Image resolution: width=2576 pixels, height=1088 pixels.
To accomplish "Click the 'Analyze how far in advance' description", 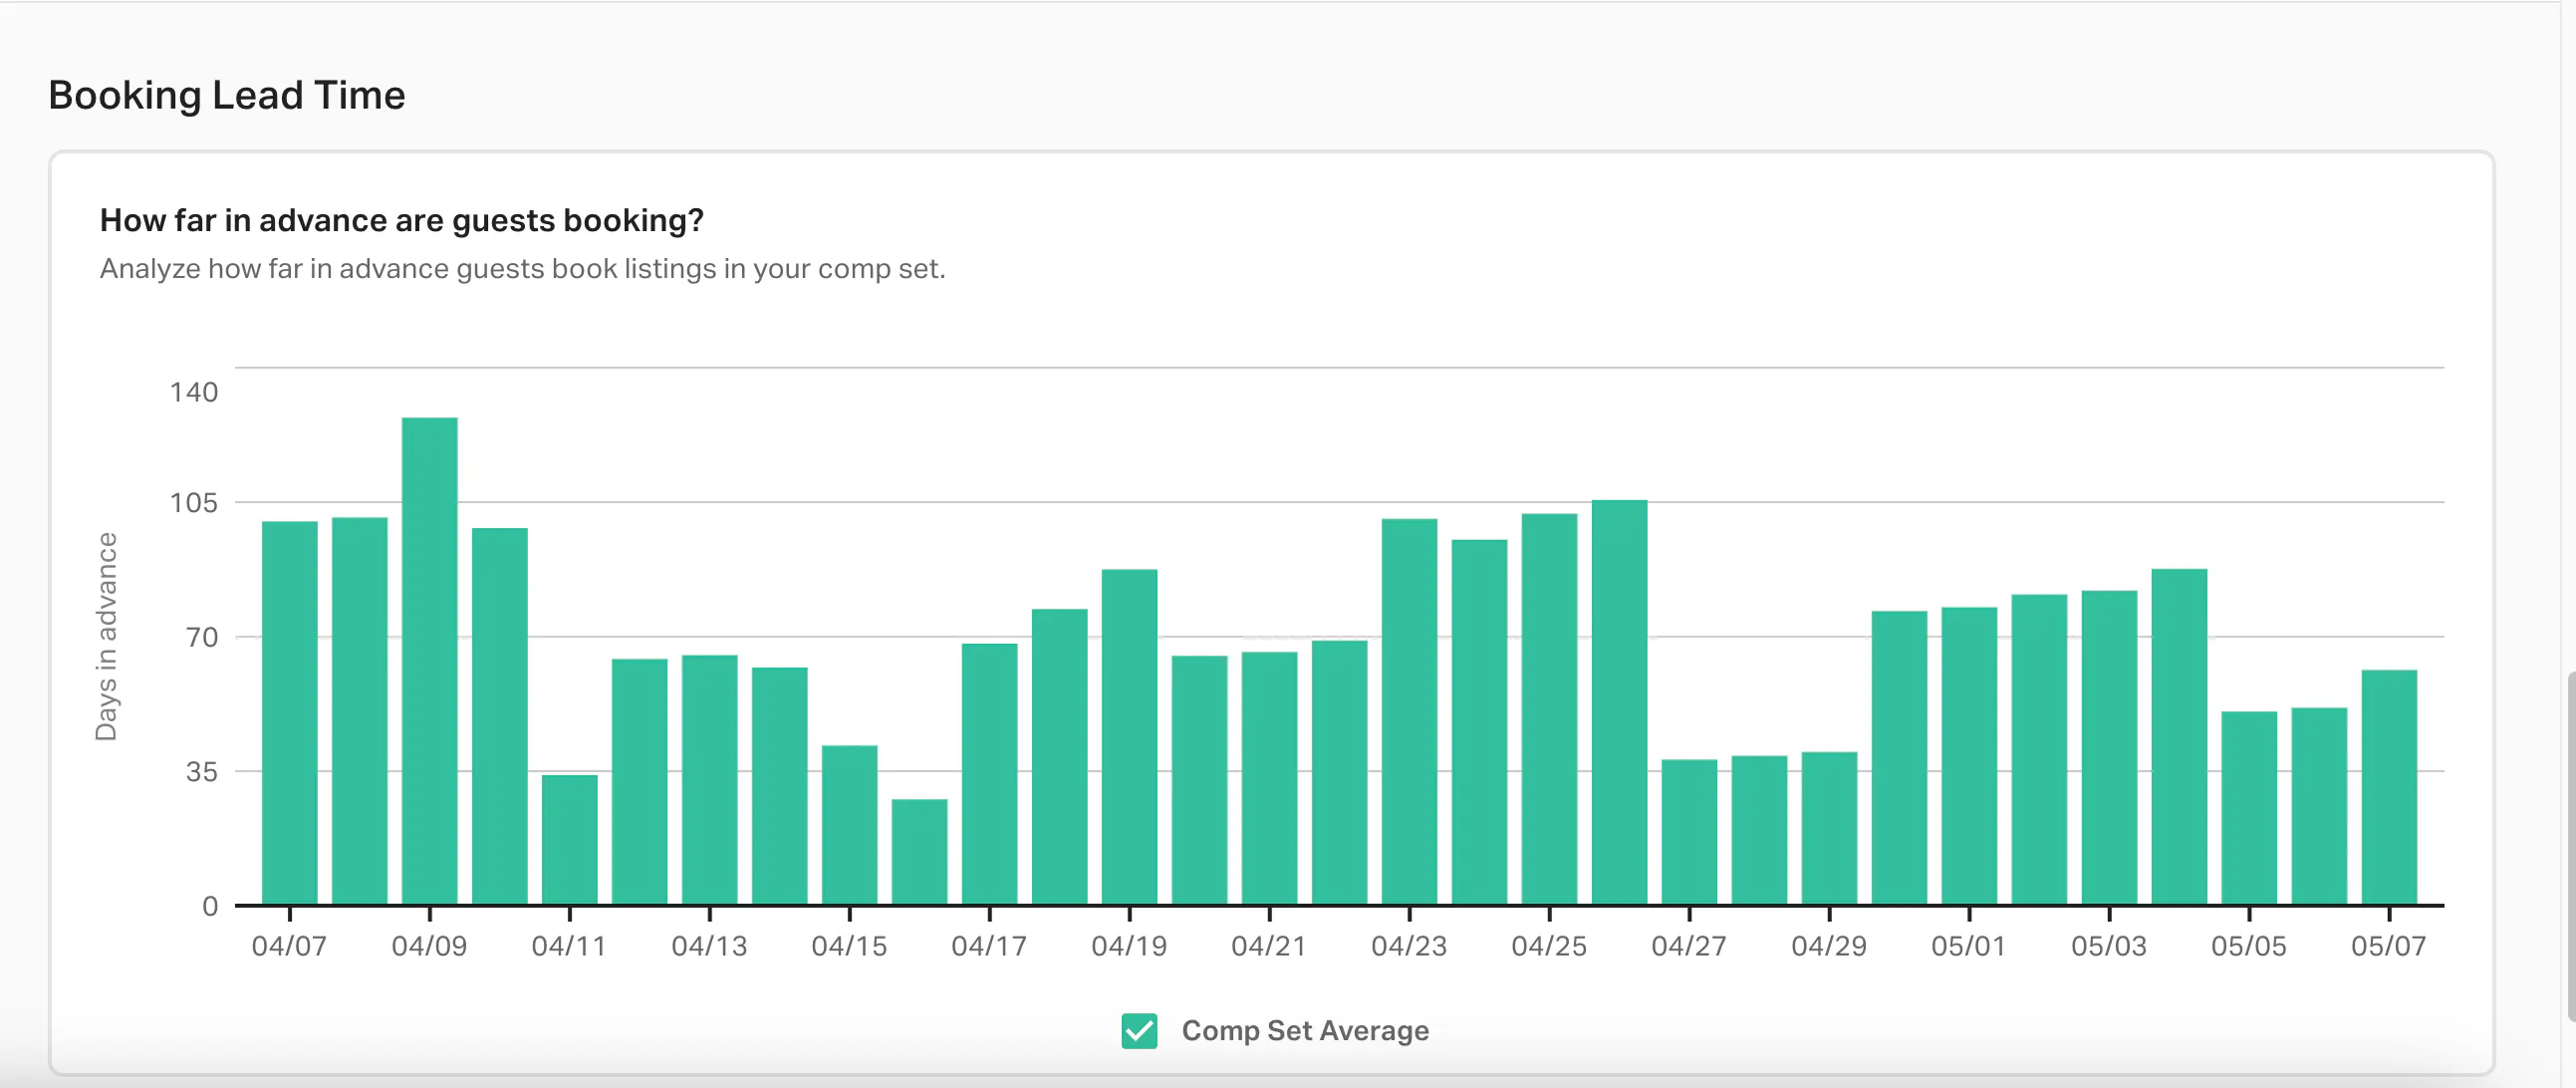I will click(x=522, y=269).
